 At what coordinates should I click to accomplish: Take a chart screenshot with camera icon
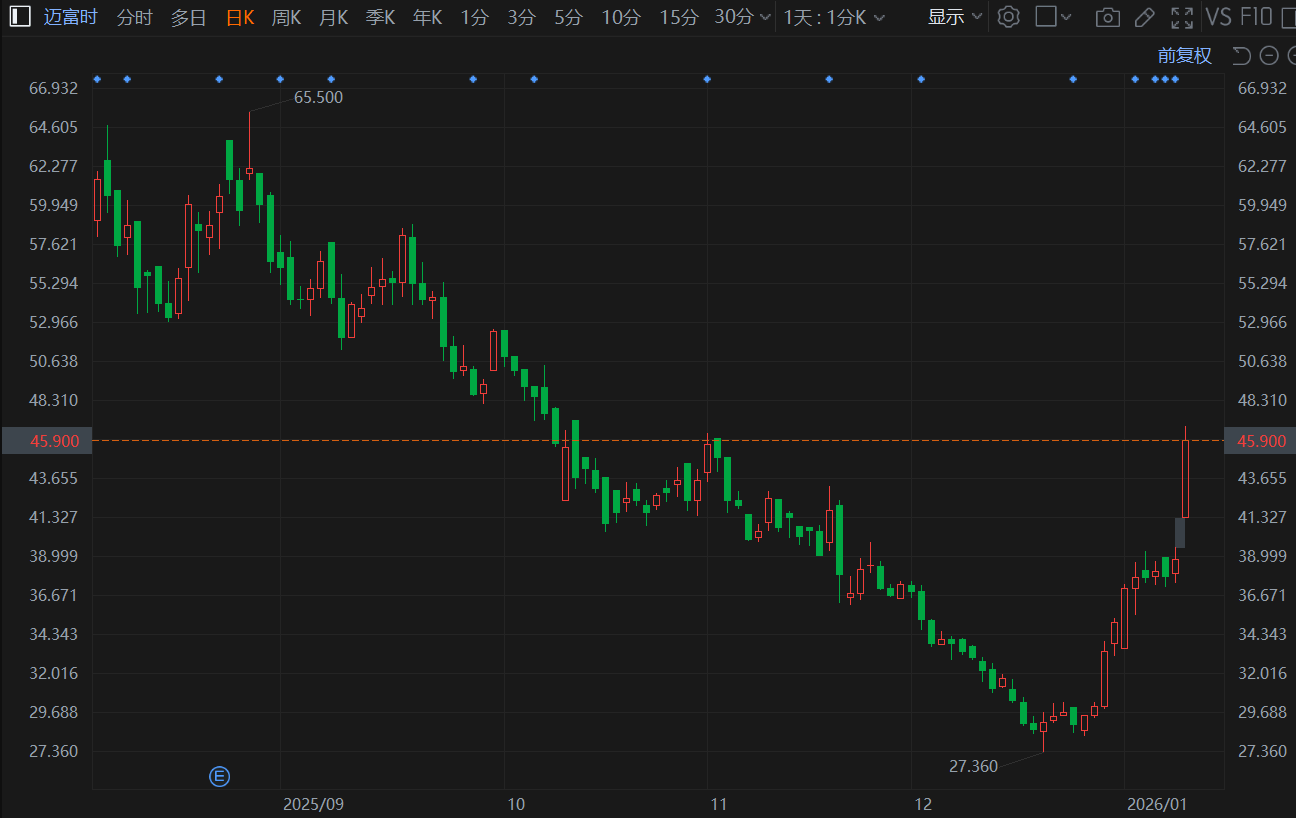pyautogui.click(x=1107, y=17)
